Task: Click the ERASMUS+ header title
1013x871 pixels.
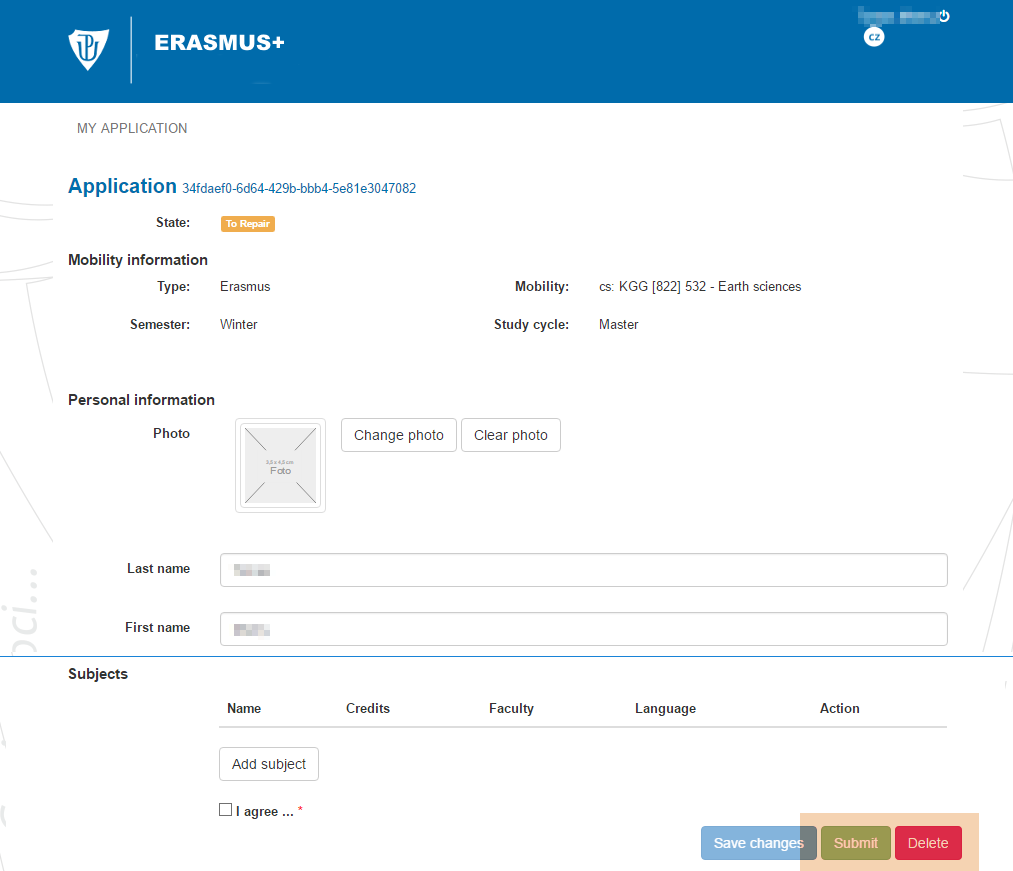Action: click(x=219, y=43)
